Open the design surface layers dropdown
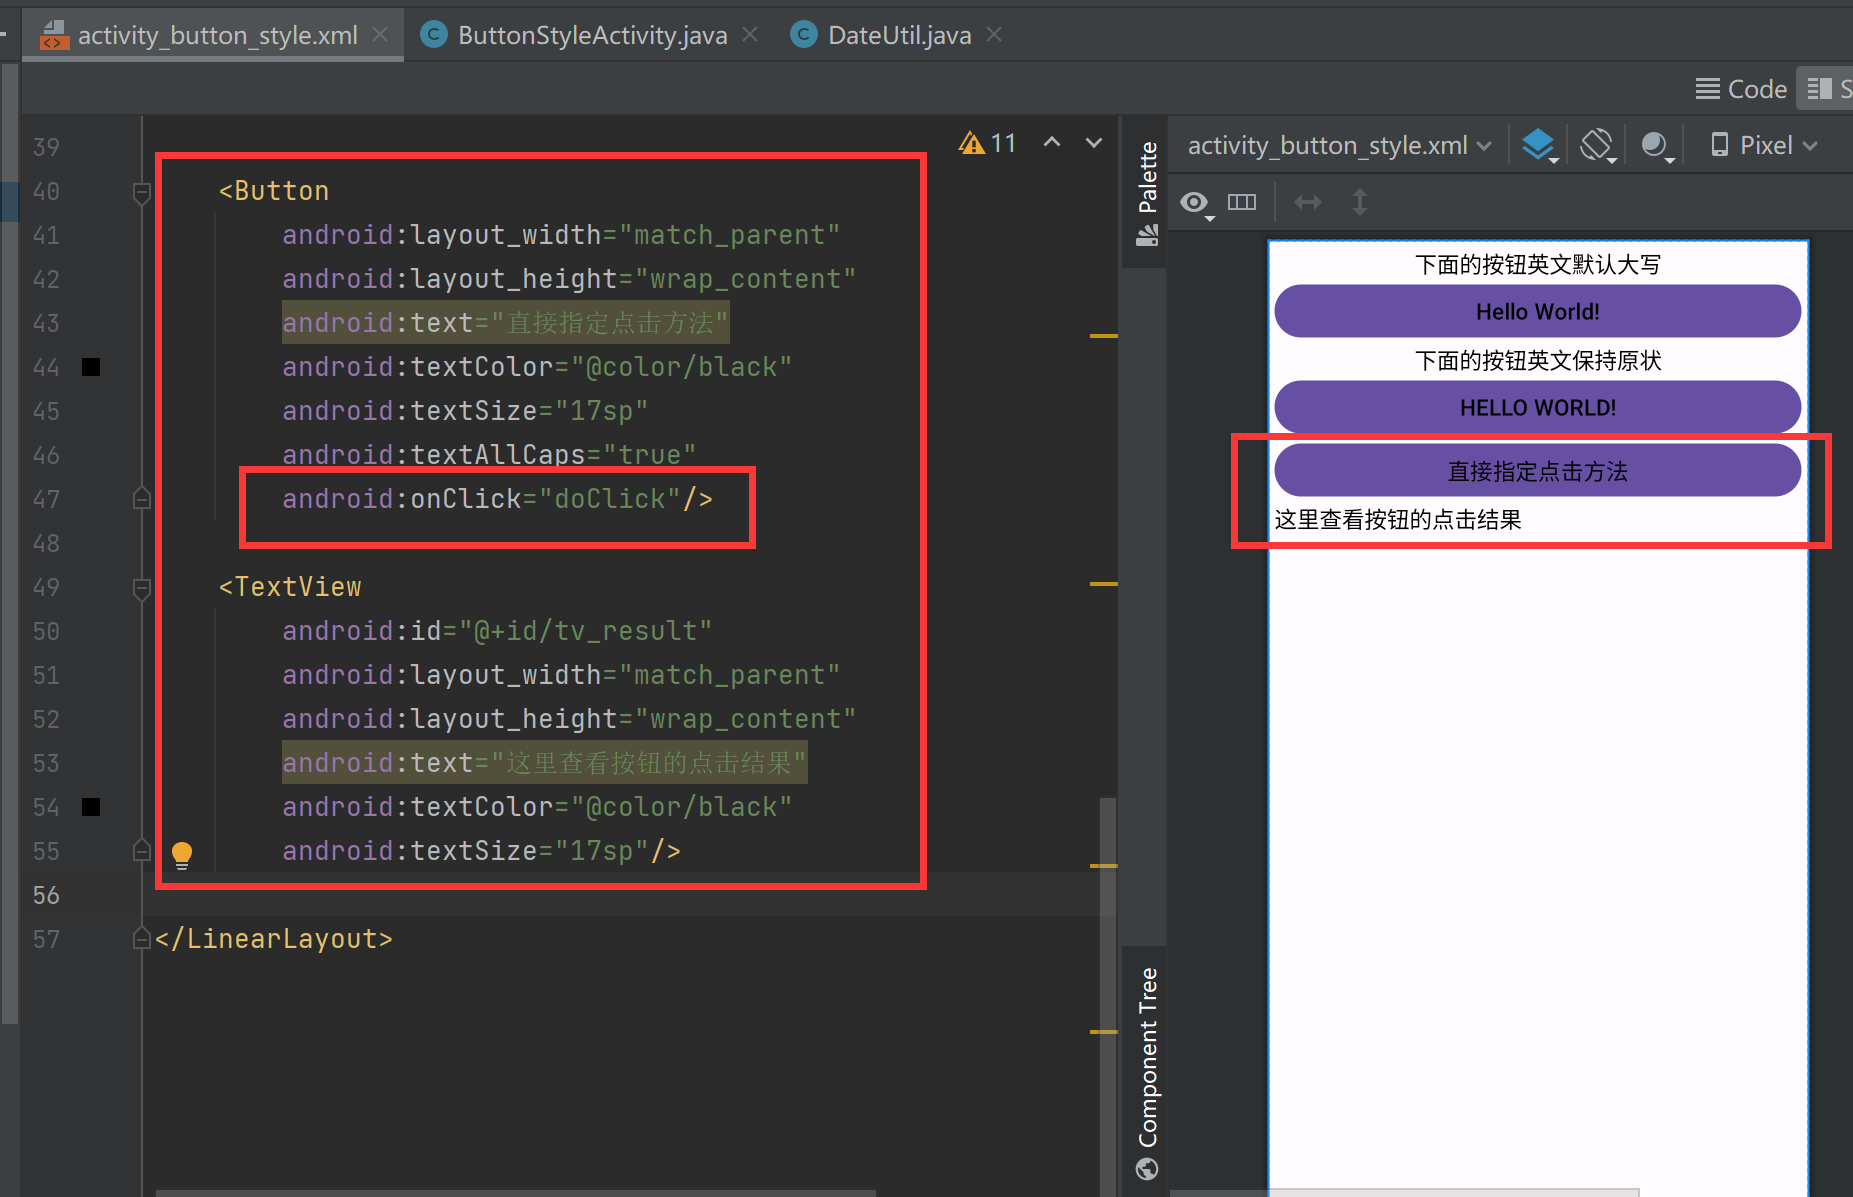The height and width of the screenshot is (1197, 1853). coord(1540,145)
